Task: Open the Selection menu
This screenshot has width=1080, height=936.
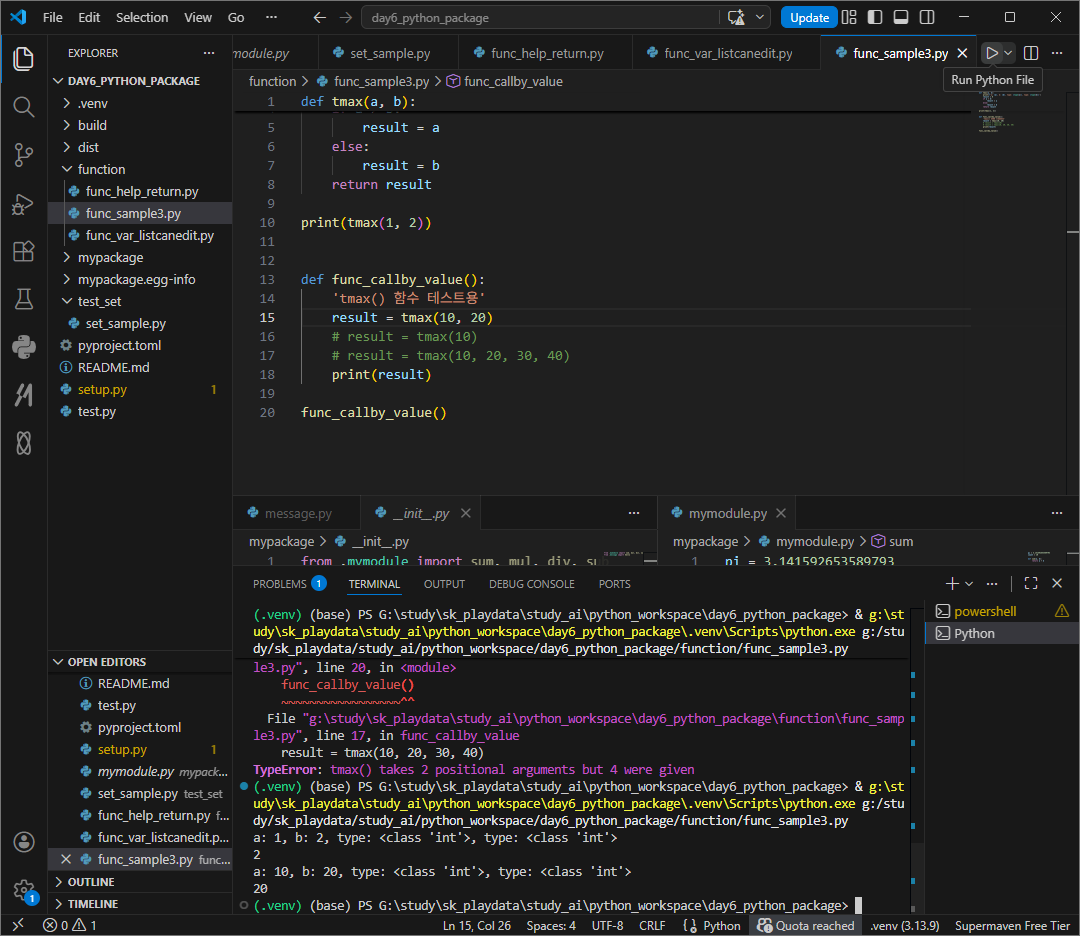Action: click(142, 17)
